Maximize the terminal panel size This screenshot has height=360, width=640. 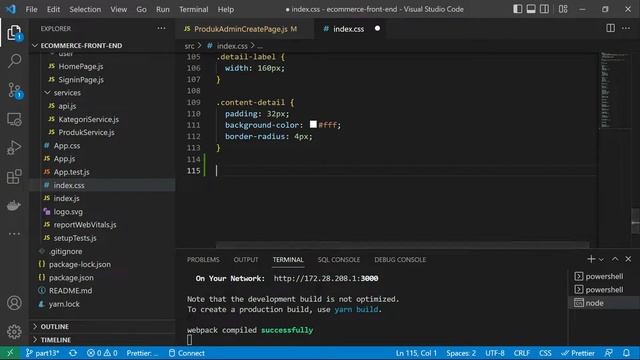click(x=615, y=259)
